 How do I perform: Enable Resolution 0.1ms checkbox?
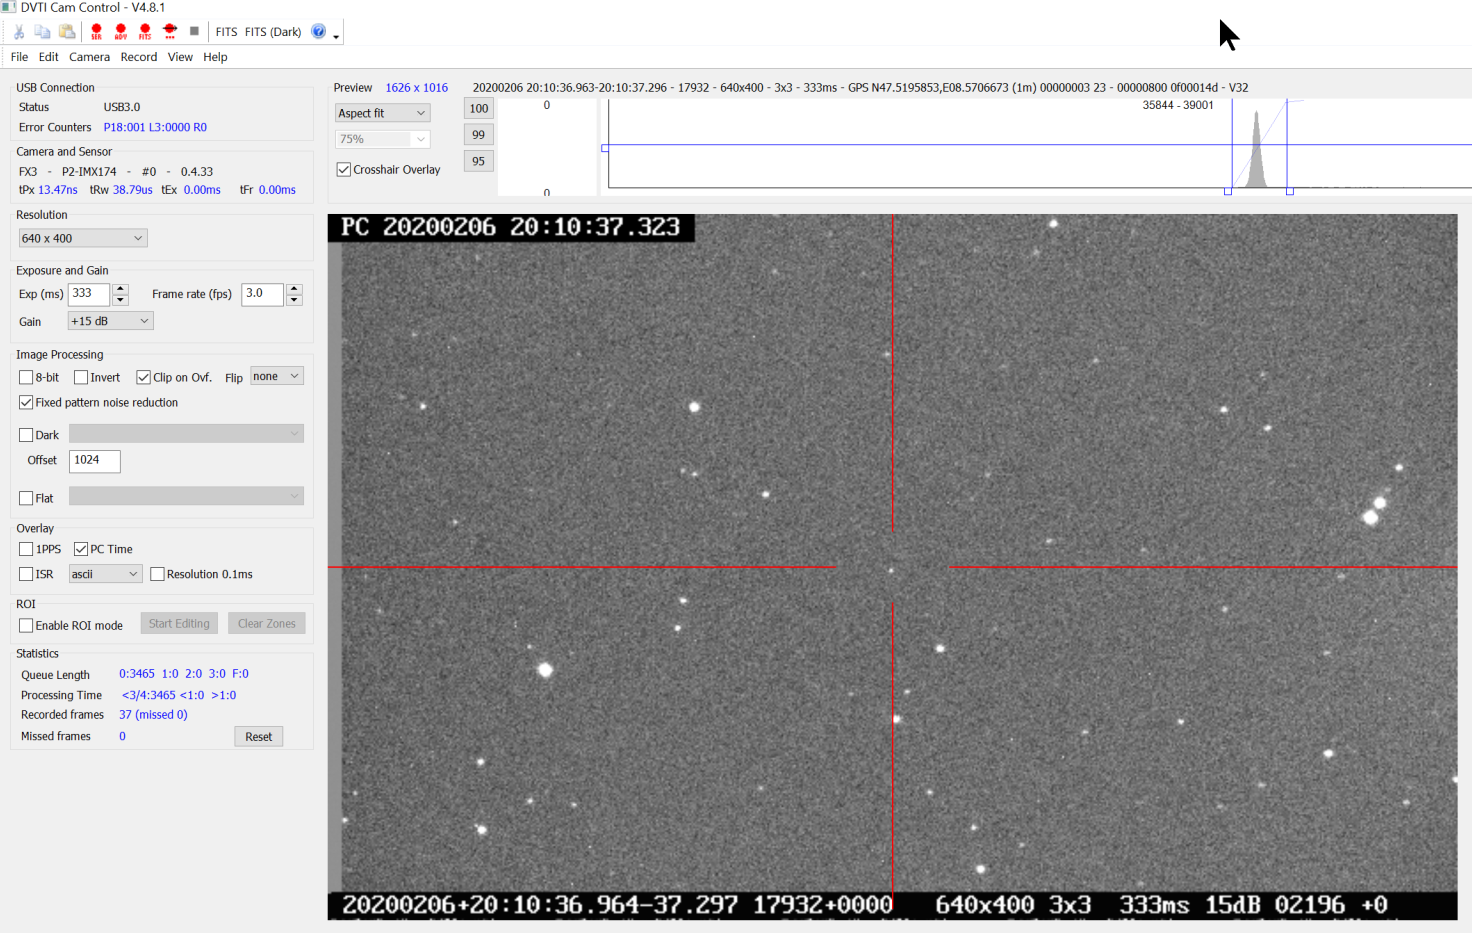[x=157, y=574]
